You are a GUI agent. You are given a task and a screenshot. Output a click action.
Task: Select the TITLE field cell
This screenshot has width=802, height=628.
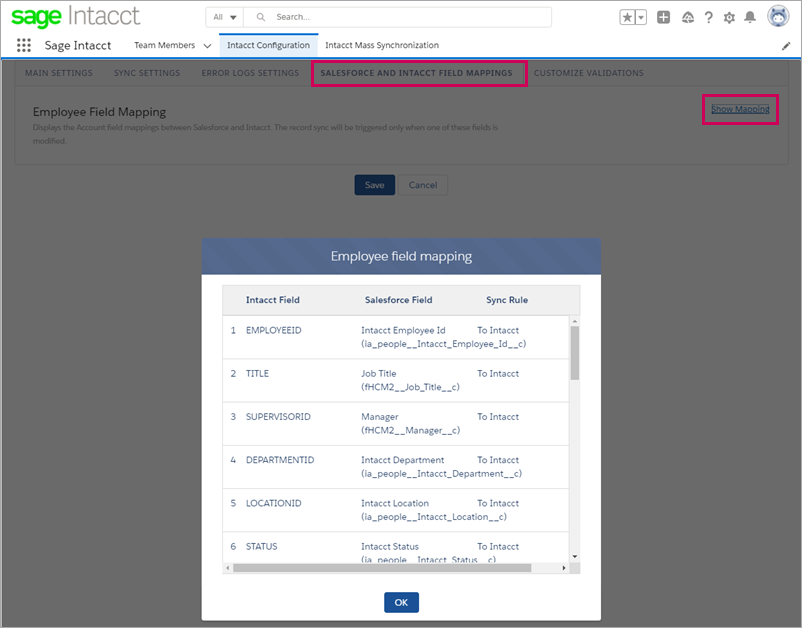coord(257,373)
